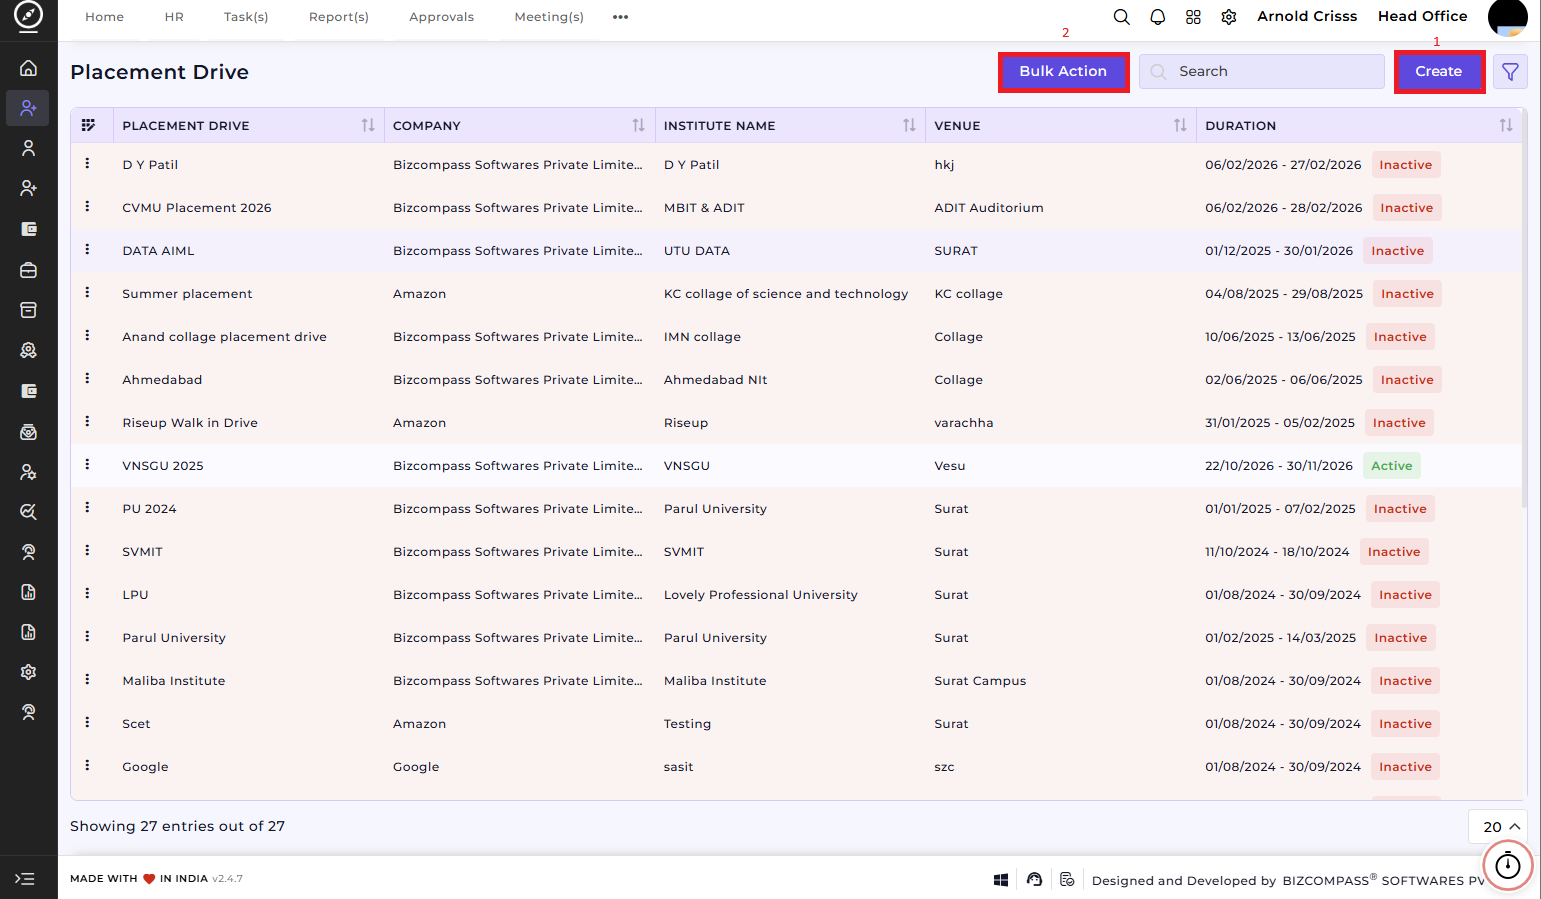Expand the sidebar with the bottom menu icon
The width and height of the screenshot is (1541, 899).
(x=25, y=879)
